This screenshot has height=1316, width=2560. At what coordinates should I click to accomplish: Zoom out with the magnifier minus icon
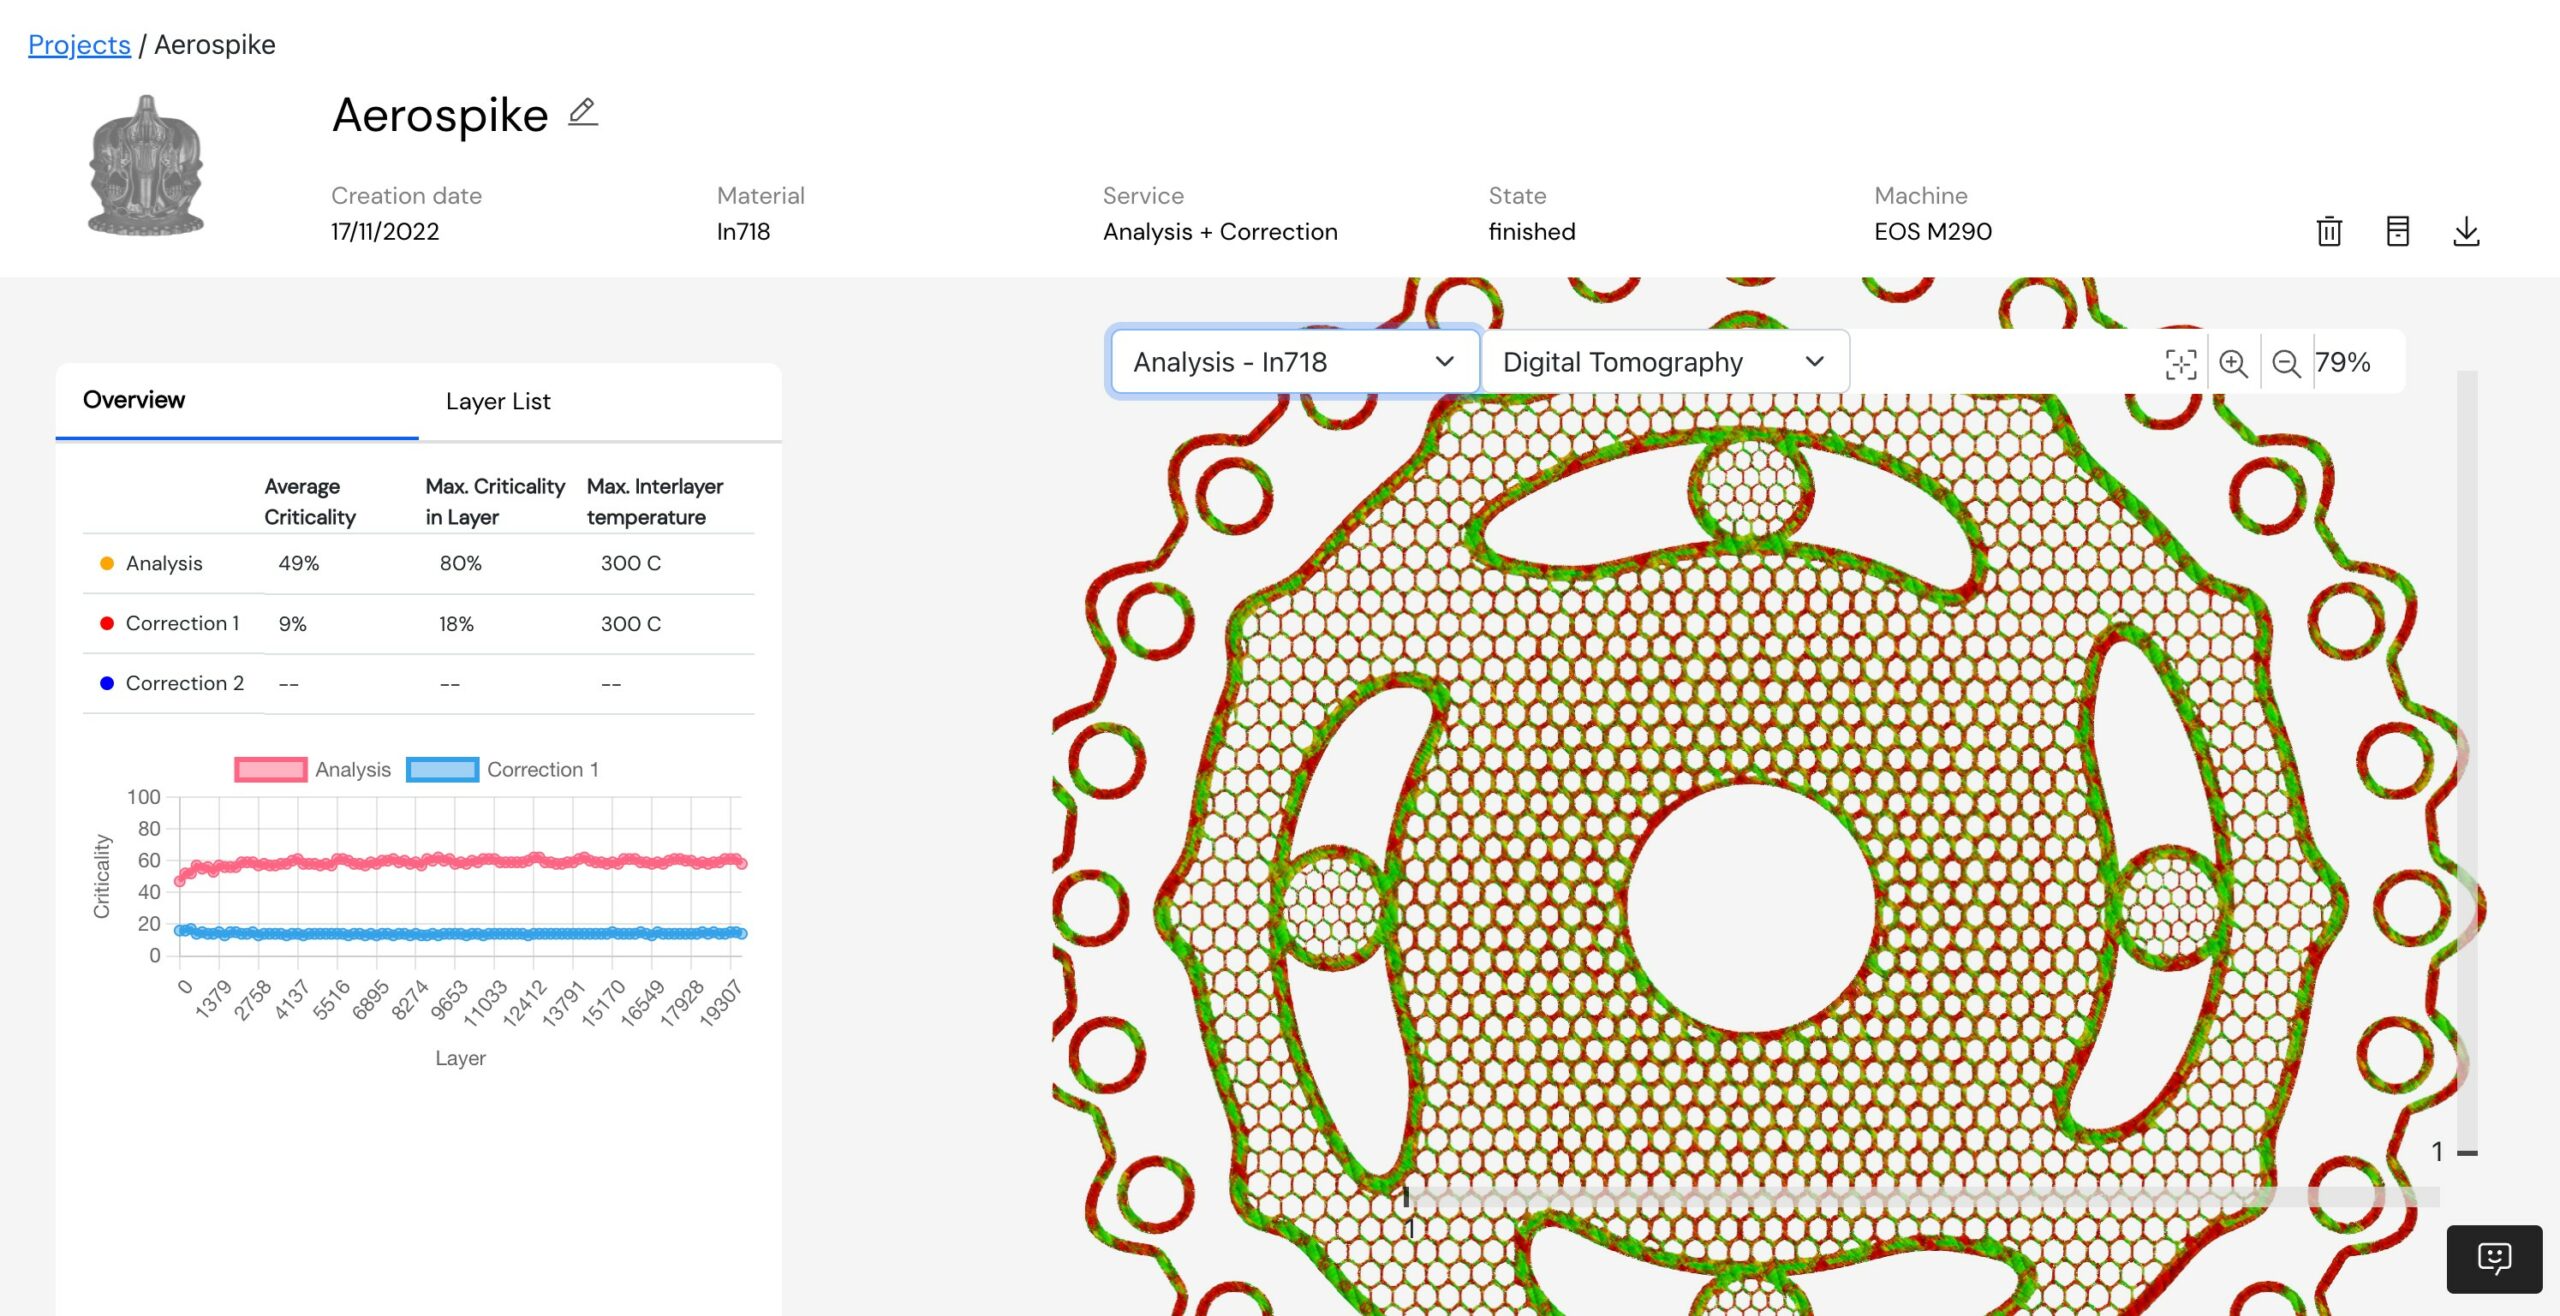[x=2286, y=363]
